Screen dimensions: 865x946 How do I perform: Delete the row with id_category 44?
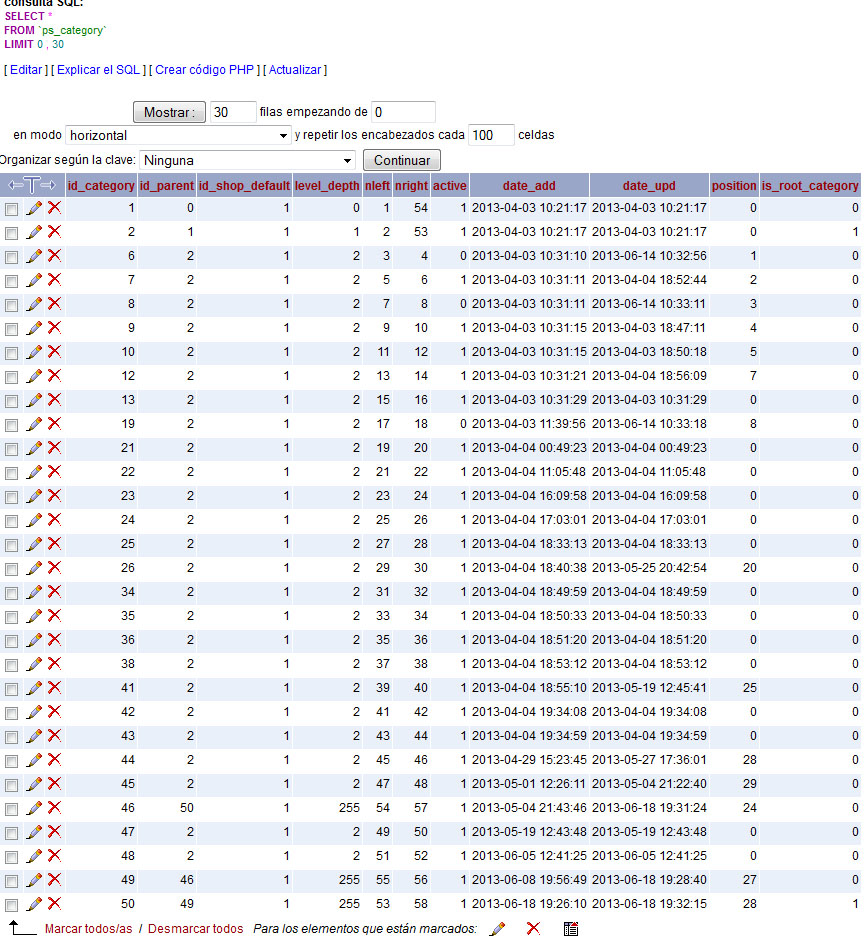pyautogui.click(x=54, y=760)
